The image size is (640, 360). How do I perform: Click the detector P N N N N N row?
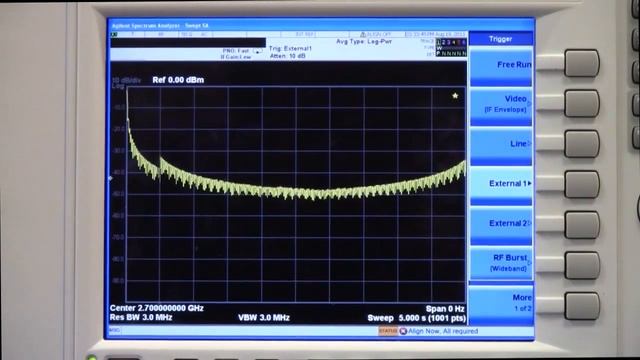pos(451,53)
